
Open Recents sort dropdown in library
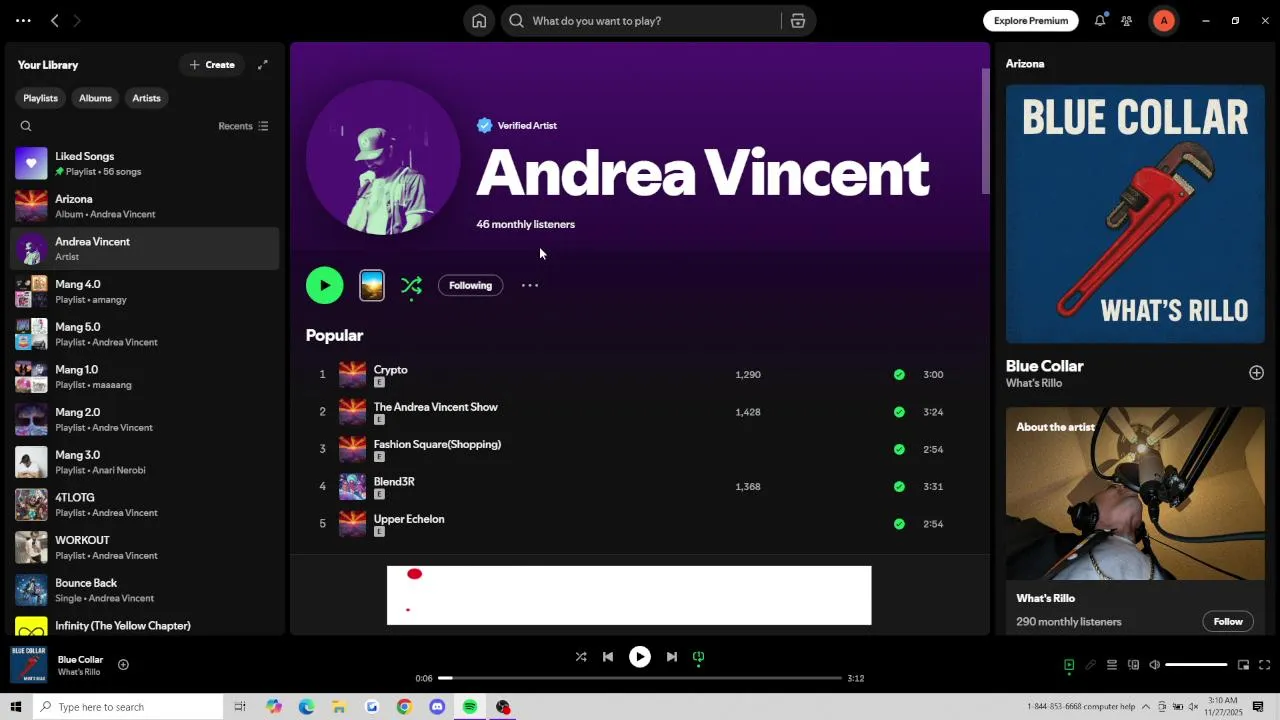point(243,126)
